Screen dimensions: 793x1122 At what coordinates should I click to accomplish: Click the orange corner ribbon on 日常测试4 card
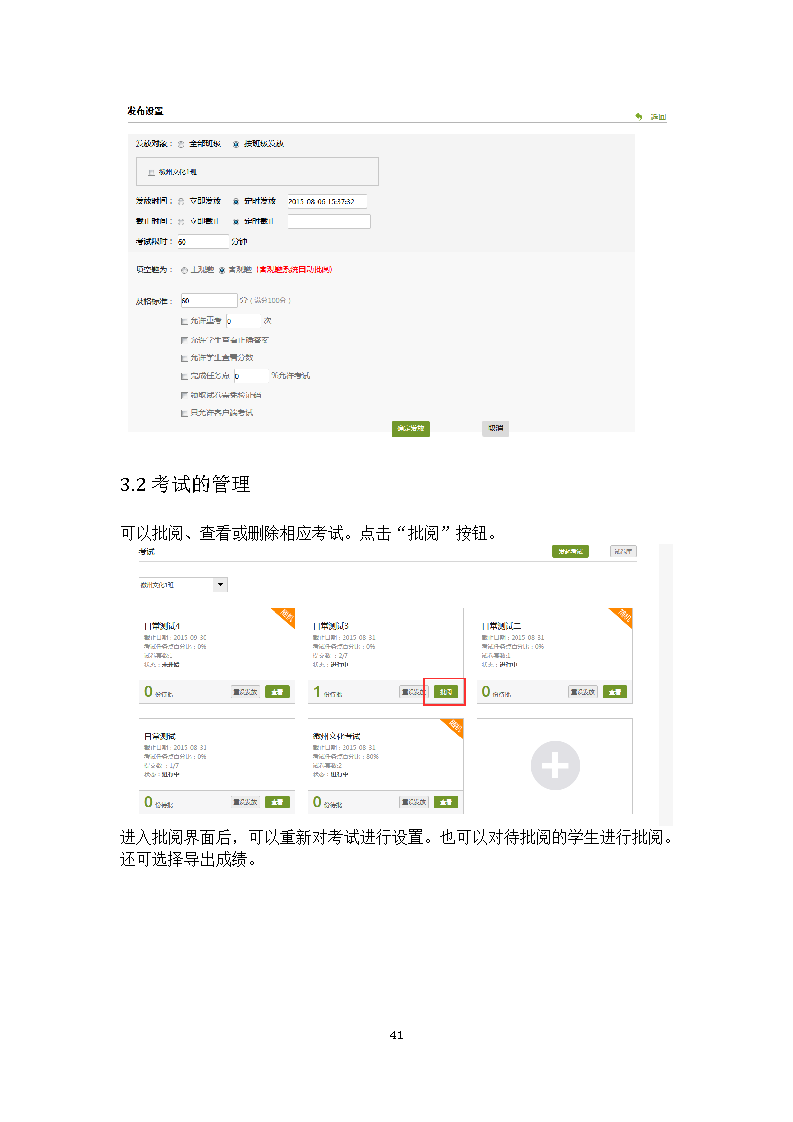pyautogui.click(x=285, y=616)
